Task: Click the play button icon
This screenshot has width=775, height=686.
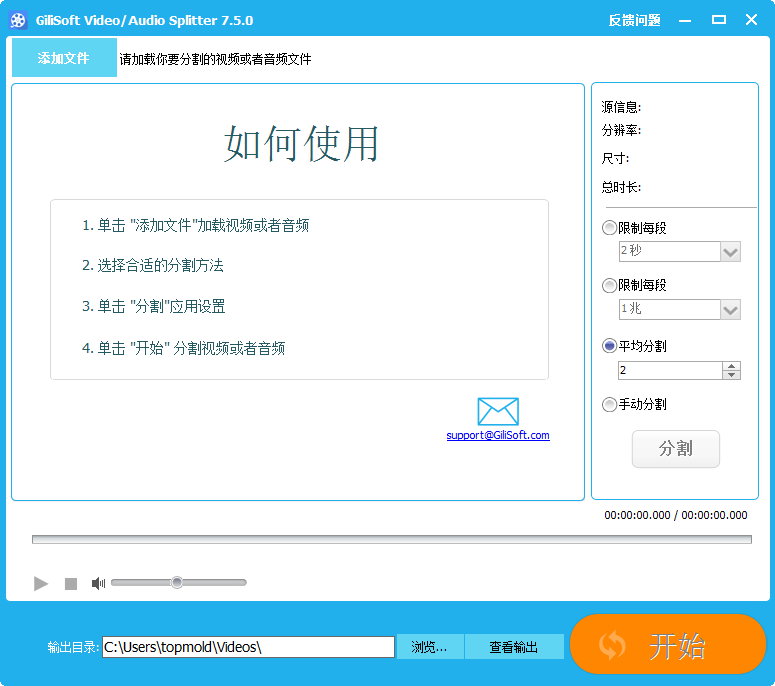Action: [x=41, y=583]
